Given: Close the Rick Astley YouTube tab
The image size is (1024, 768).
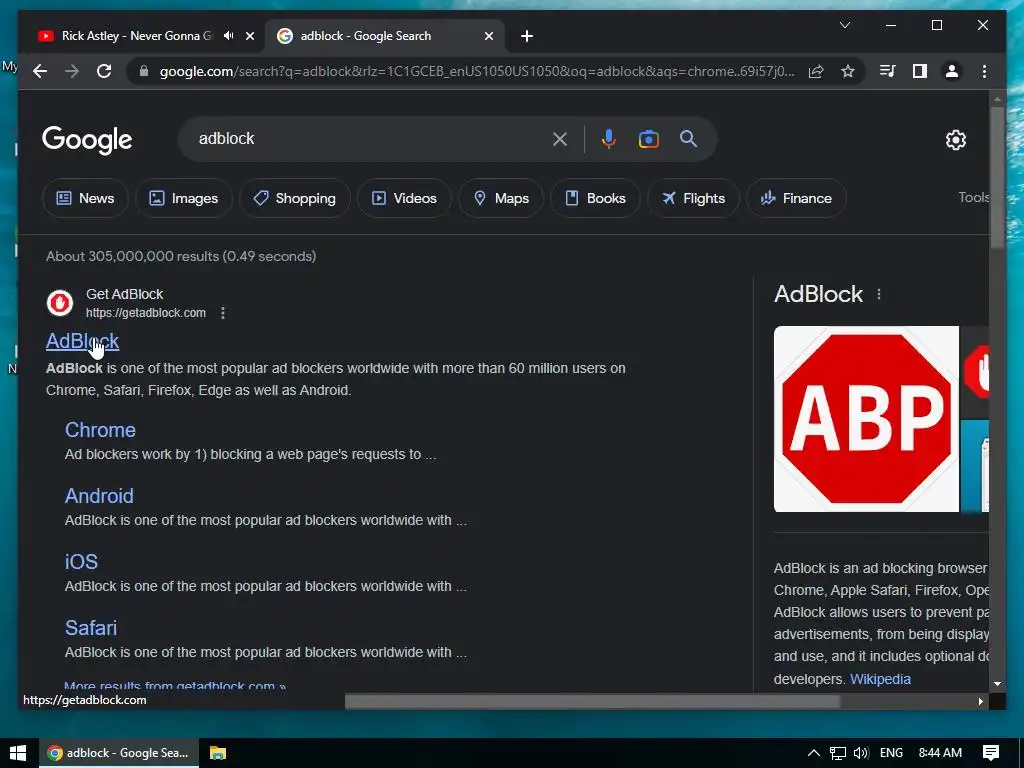Looking at the screenshot, I should (x=249, y=36).
